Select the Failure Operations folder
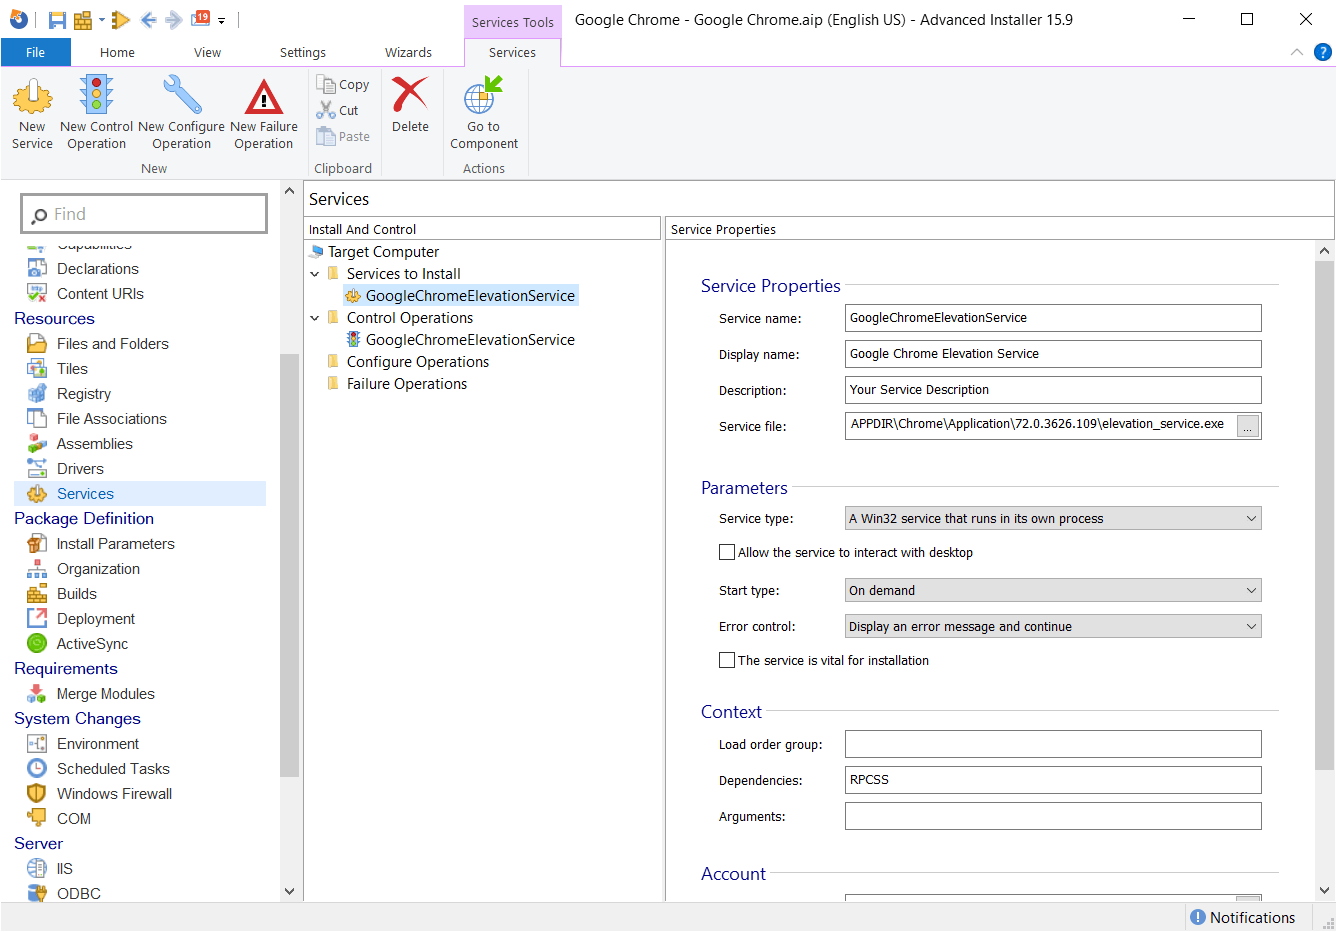This screenshot has width=1337, height=932. click(406, 384)
